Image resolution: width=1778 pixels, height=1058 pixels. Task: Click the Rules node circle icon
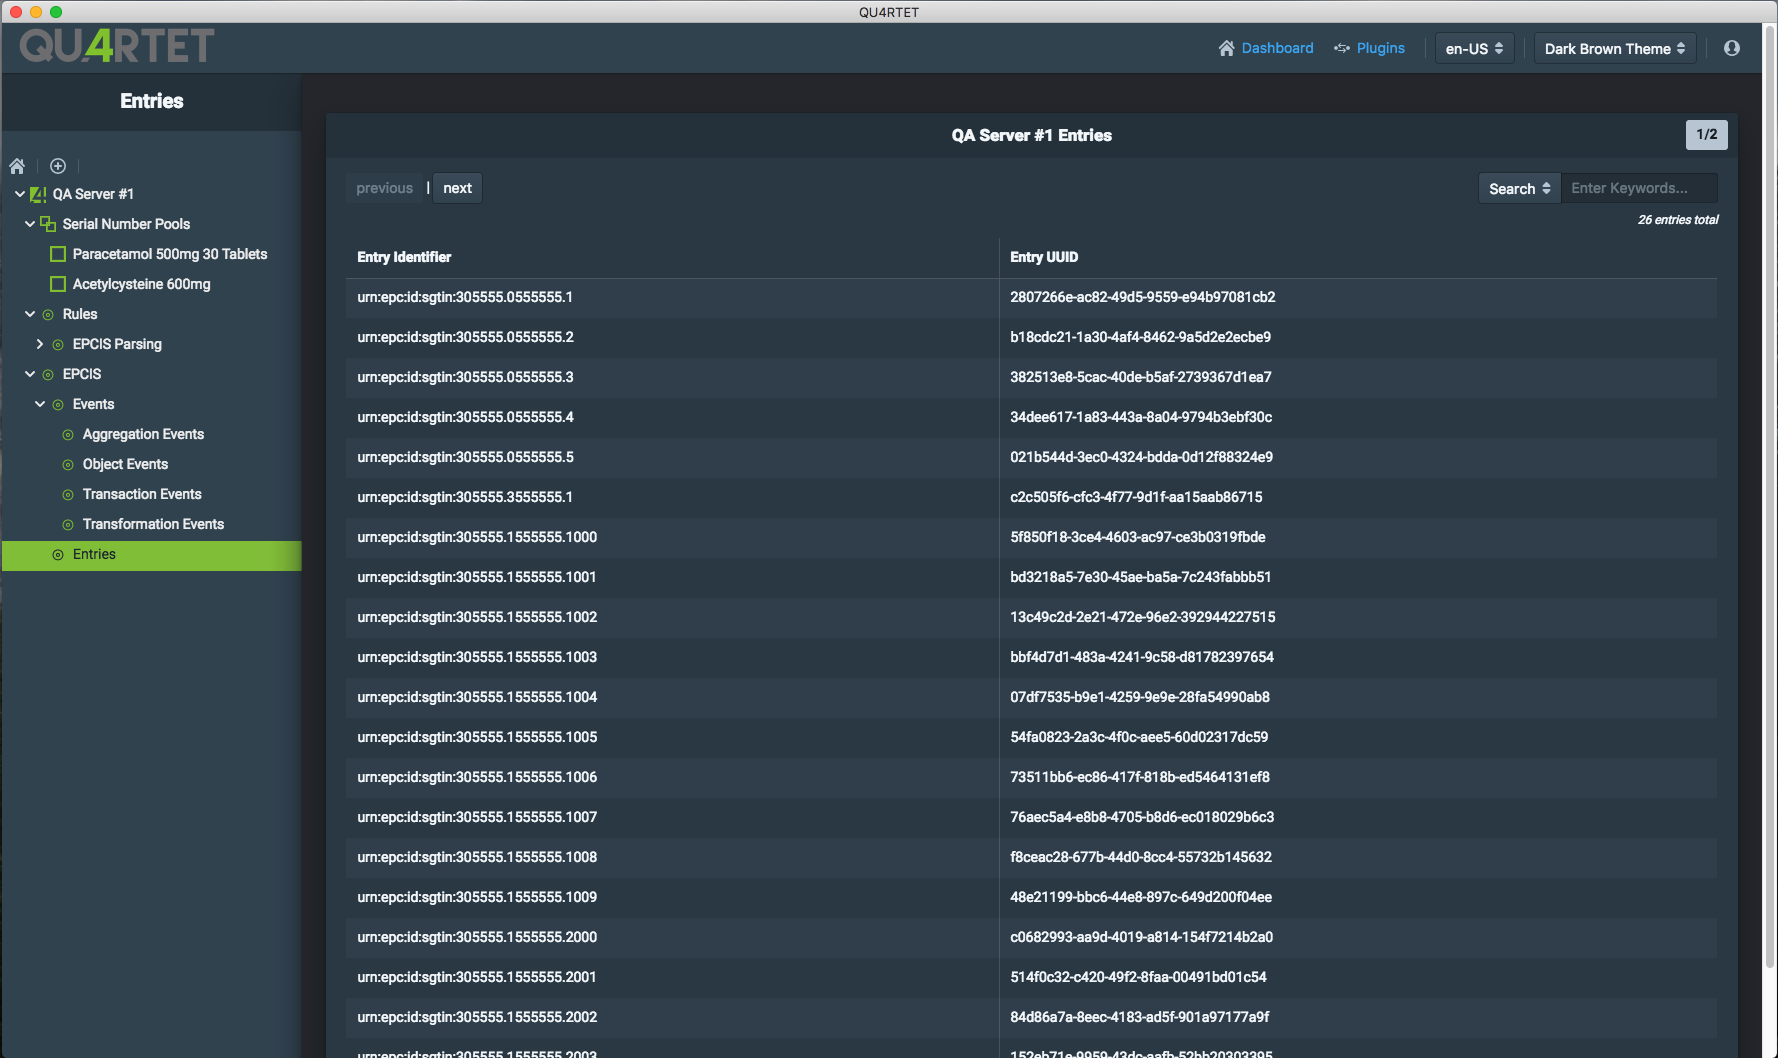[48, 314]
